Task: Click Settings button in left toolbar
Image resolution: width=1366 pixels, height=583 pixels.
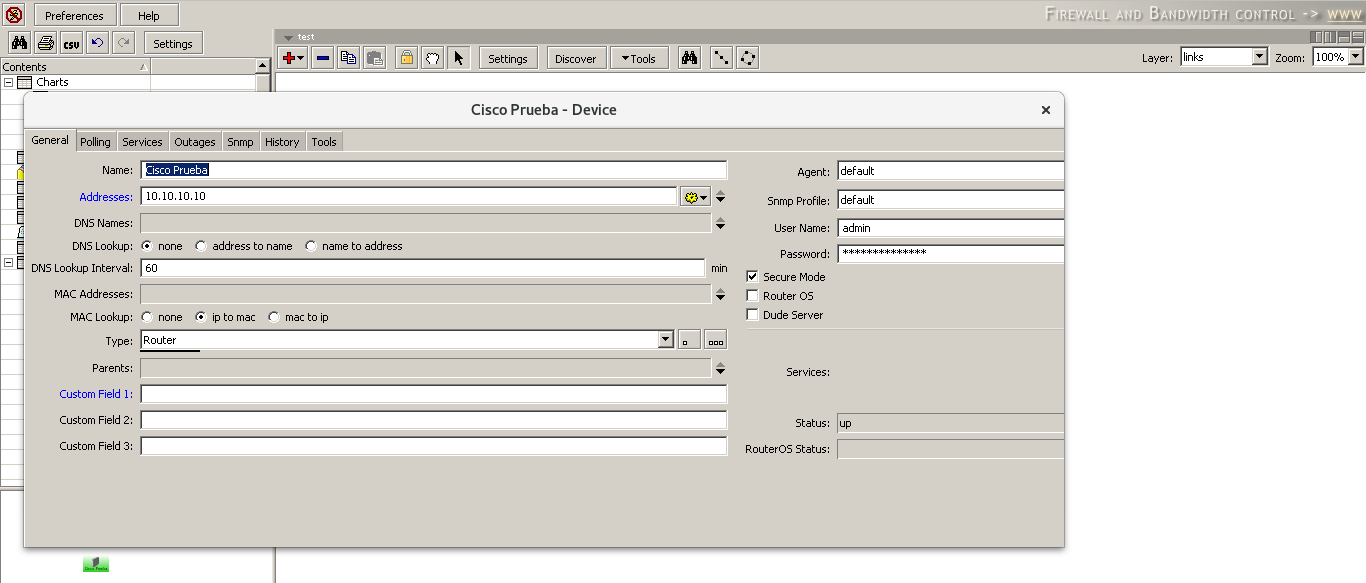Action: pyautogui.click(x=173, y=43)
